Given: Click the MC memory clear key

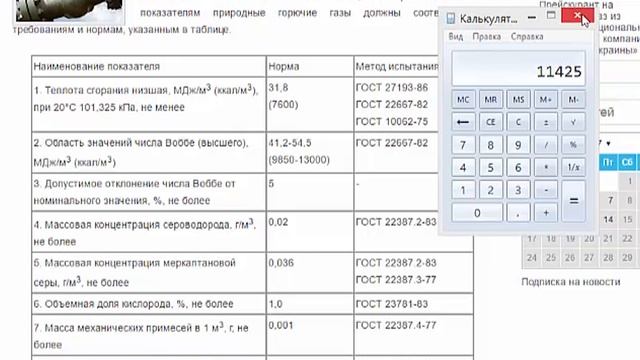Looking at the screenshot, I should [463, 100].
